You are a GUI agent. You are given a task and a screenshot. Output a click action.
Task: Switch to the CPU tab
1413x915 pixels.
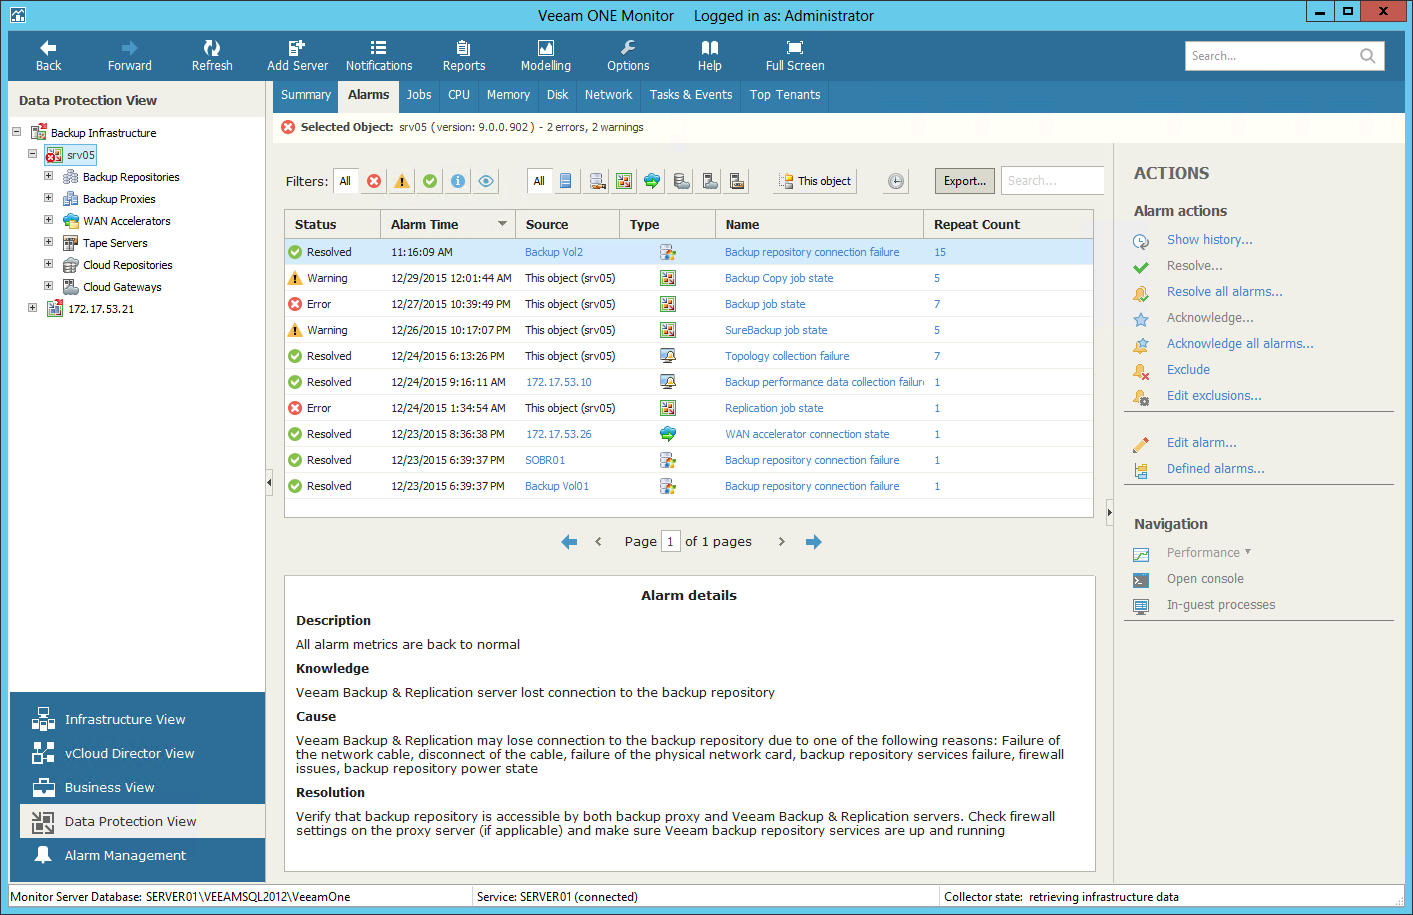(459, 95)
